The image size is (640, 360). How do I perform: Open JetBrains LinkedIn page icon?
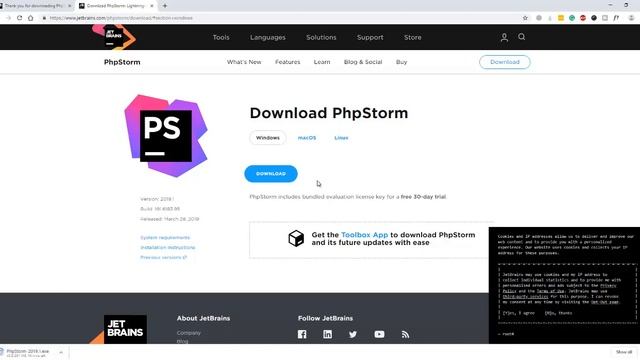[x=327, y=334]
